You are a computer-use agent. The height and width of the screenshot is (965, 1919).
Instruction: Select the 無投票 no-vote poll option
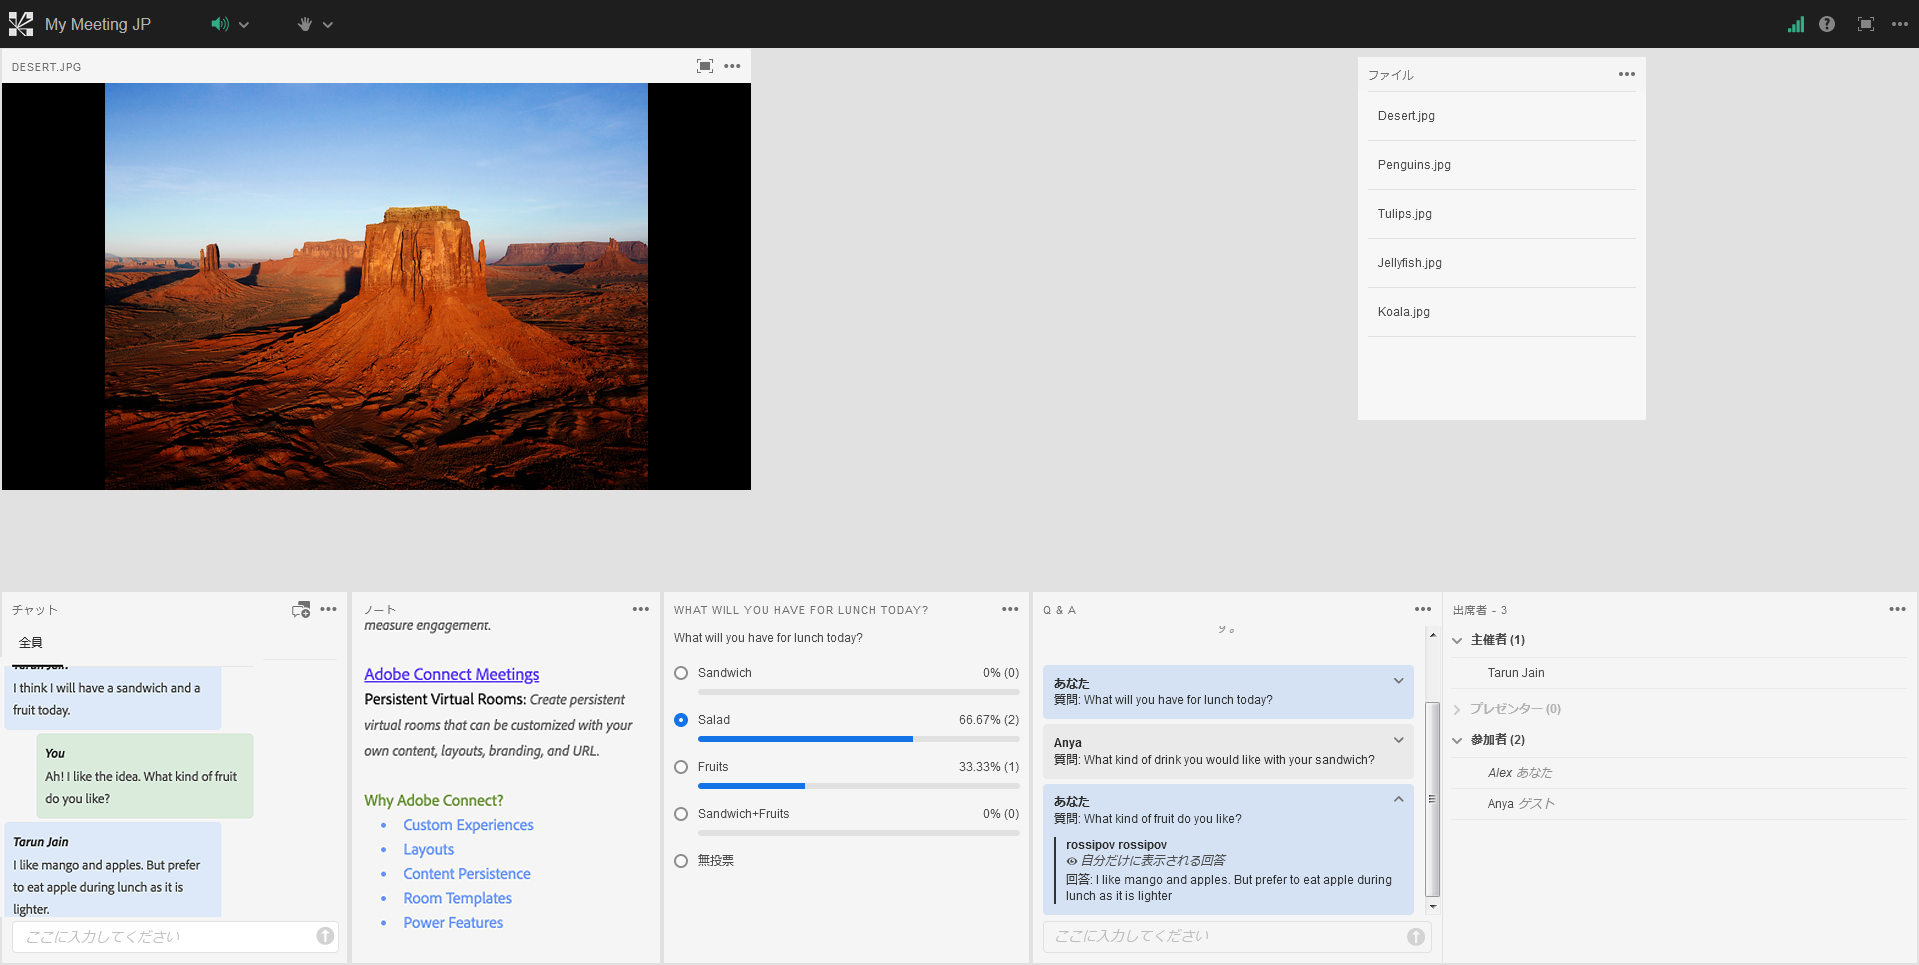pos(681,861)
